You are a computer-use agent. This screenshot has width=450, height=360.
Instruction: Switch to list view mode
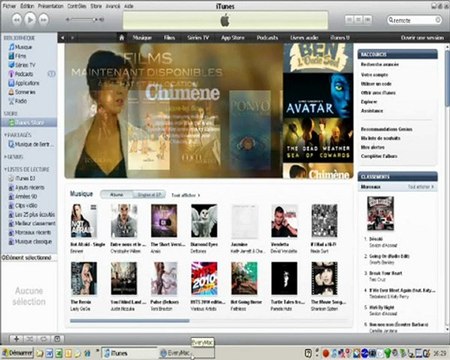click(349, 20)
